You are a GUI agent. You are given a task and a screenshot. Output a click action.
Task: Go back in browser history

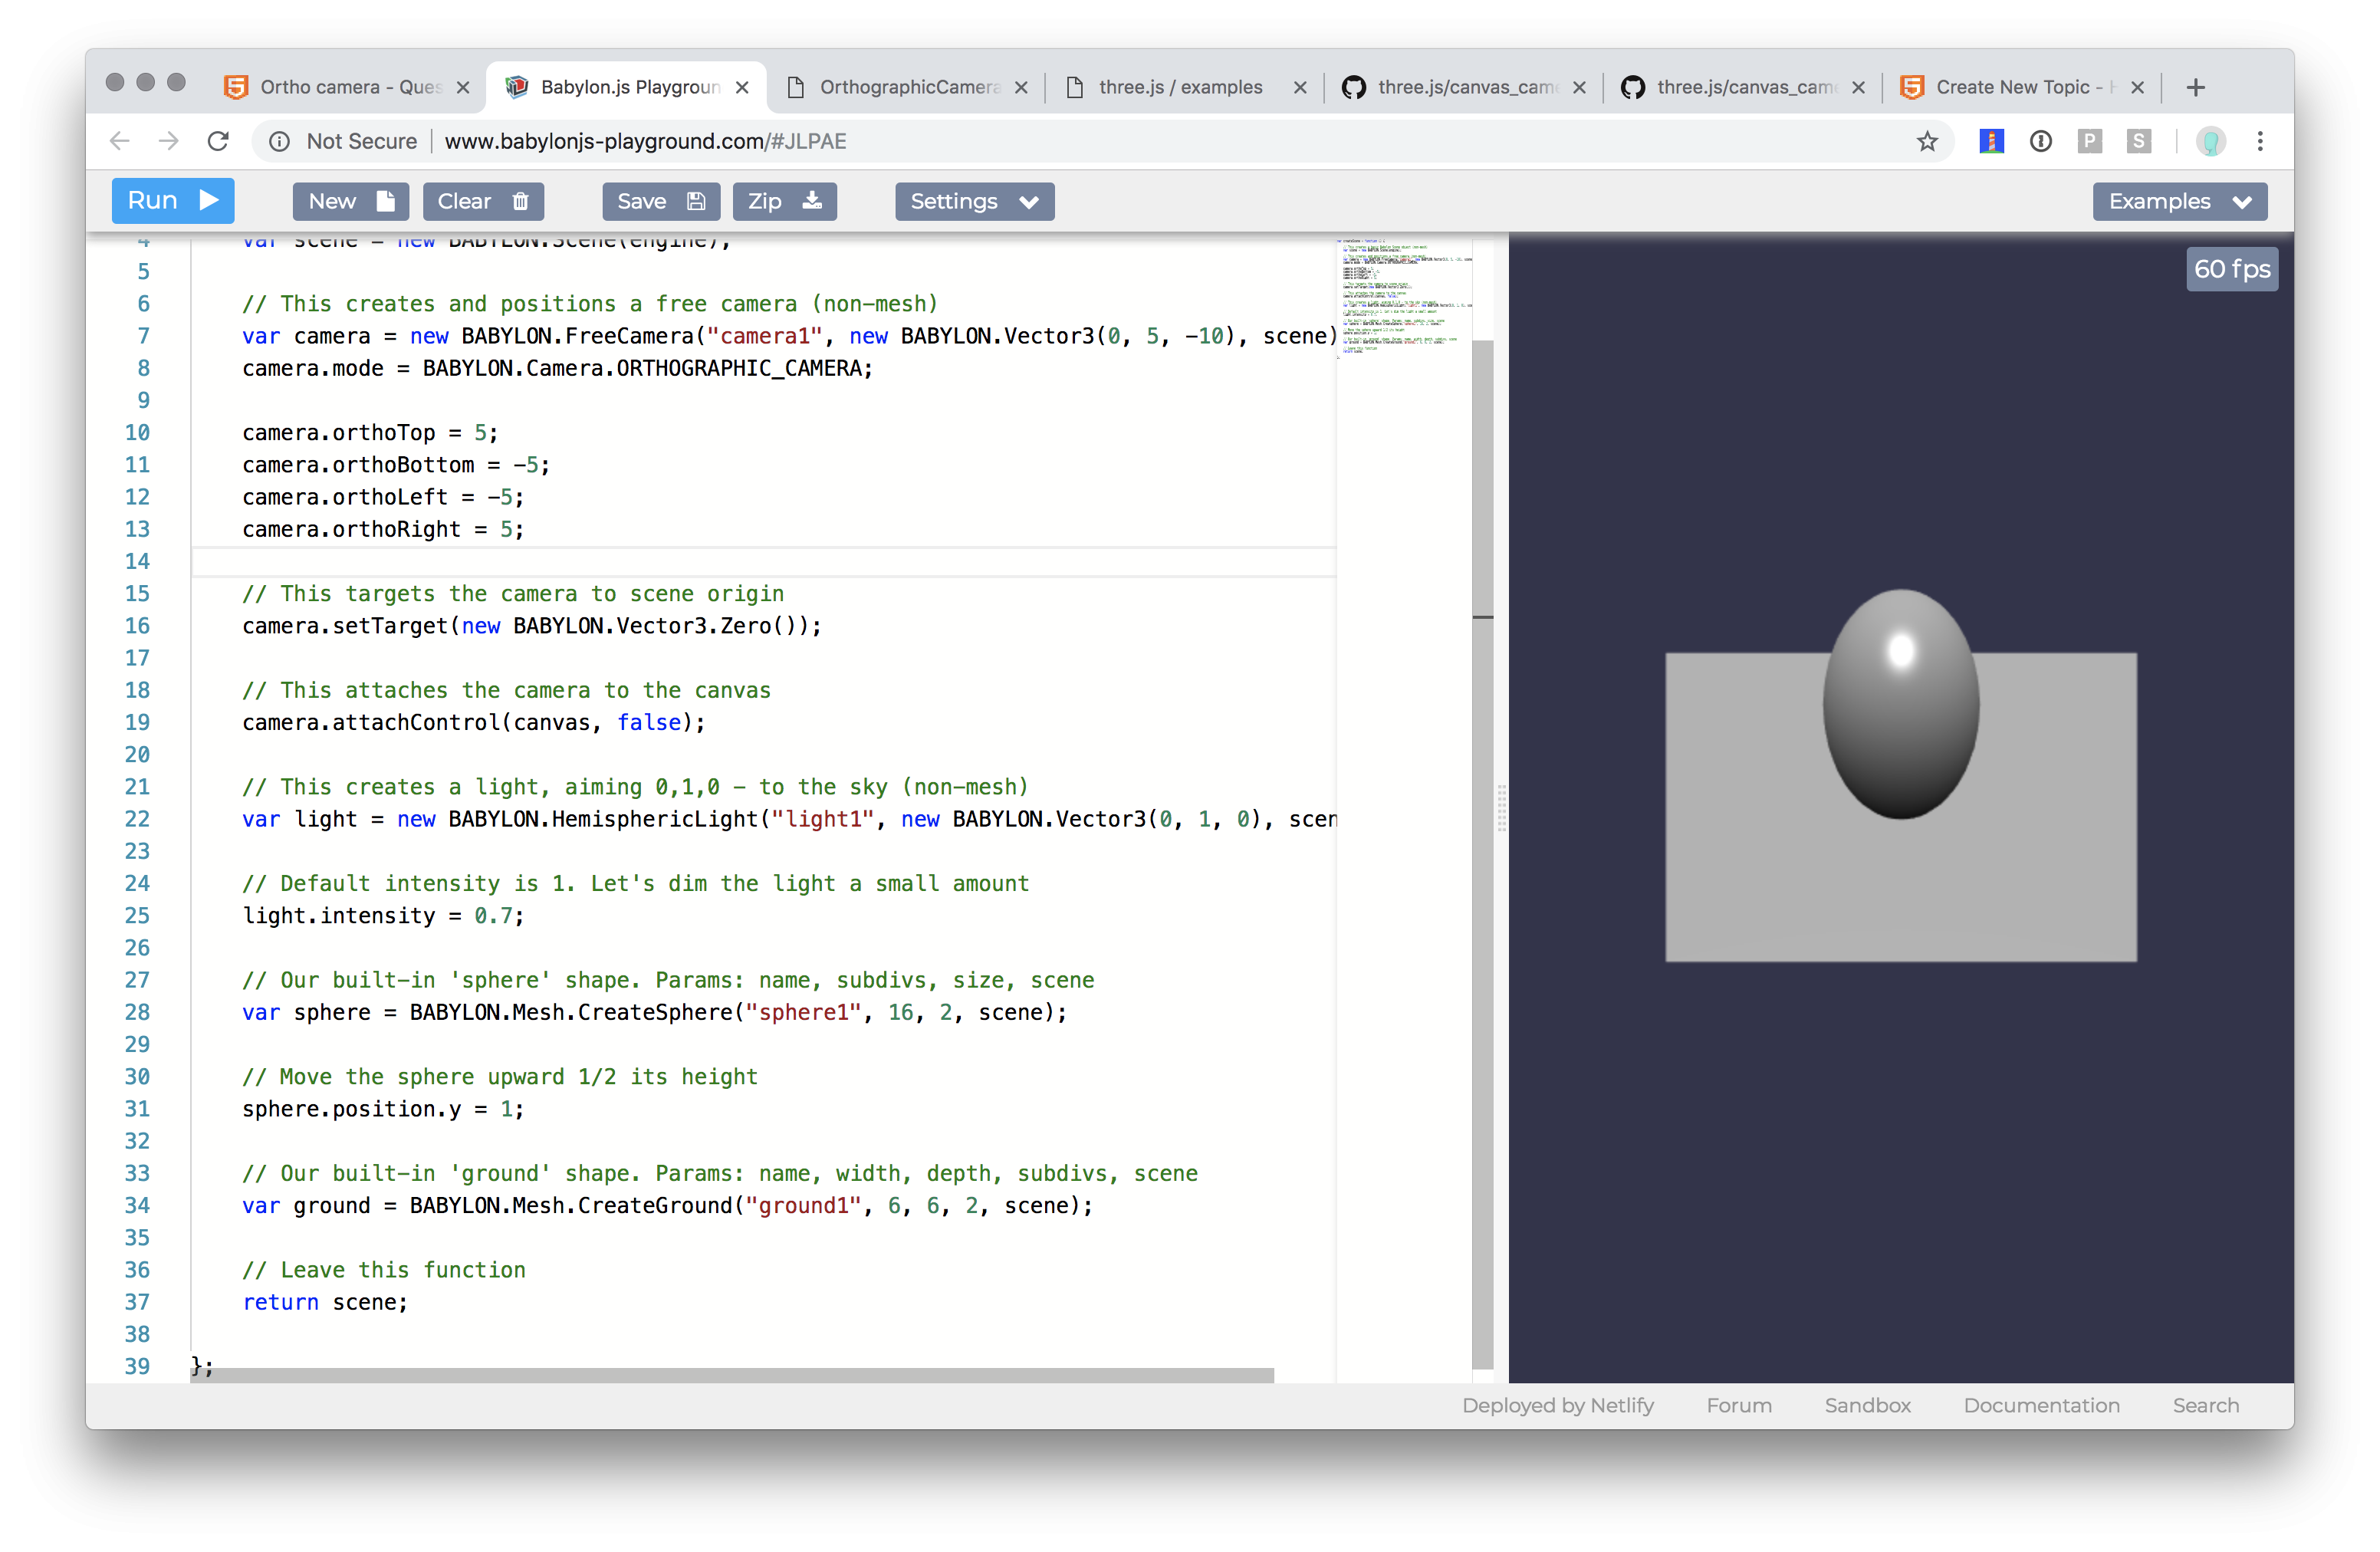pos(120,141)
